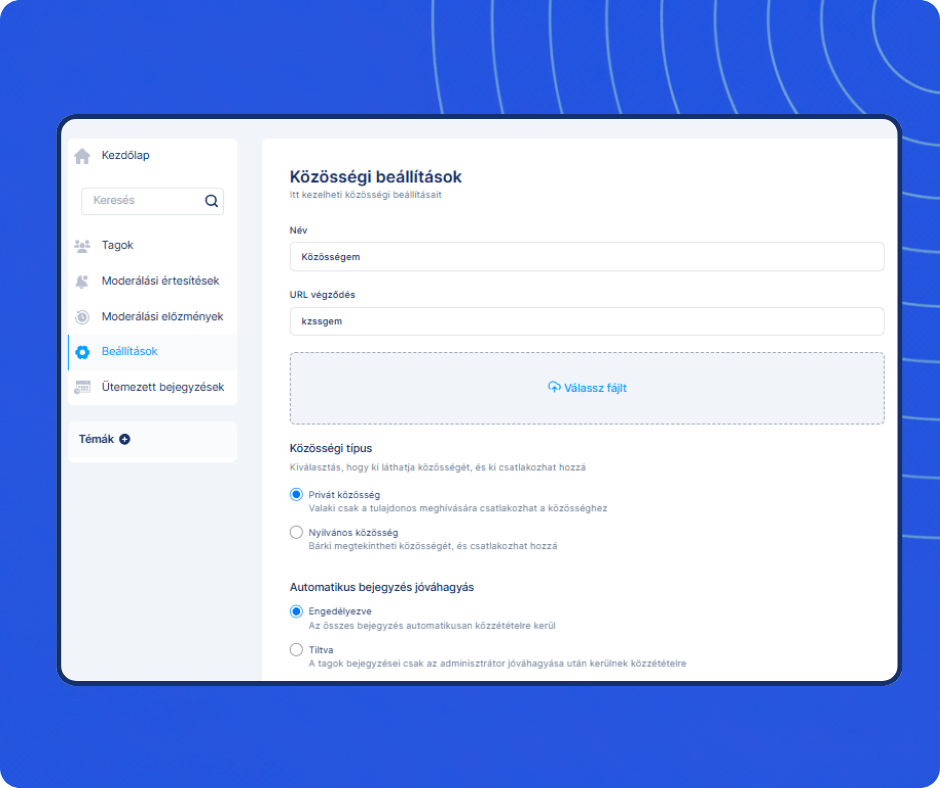This screenshot has width=940, height=788.
Task: Select the Privát közösség radio button
Action: 296,495
